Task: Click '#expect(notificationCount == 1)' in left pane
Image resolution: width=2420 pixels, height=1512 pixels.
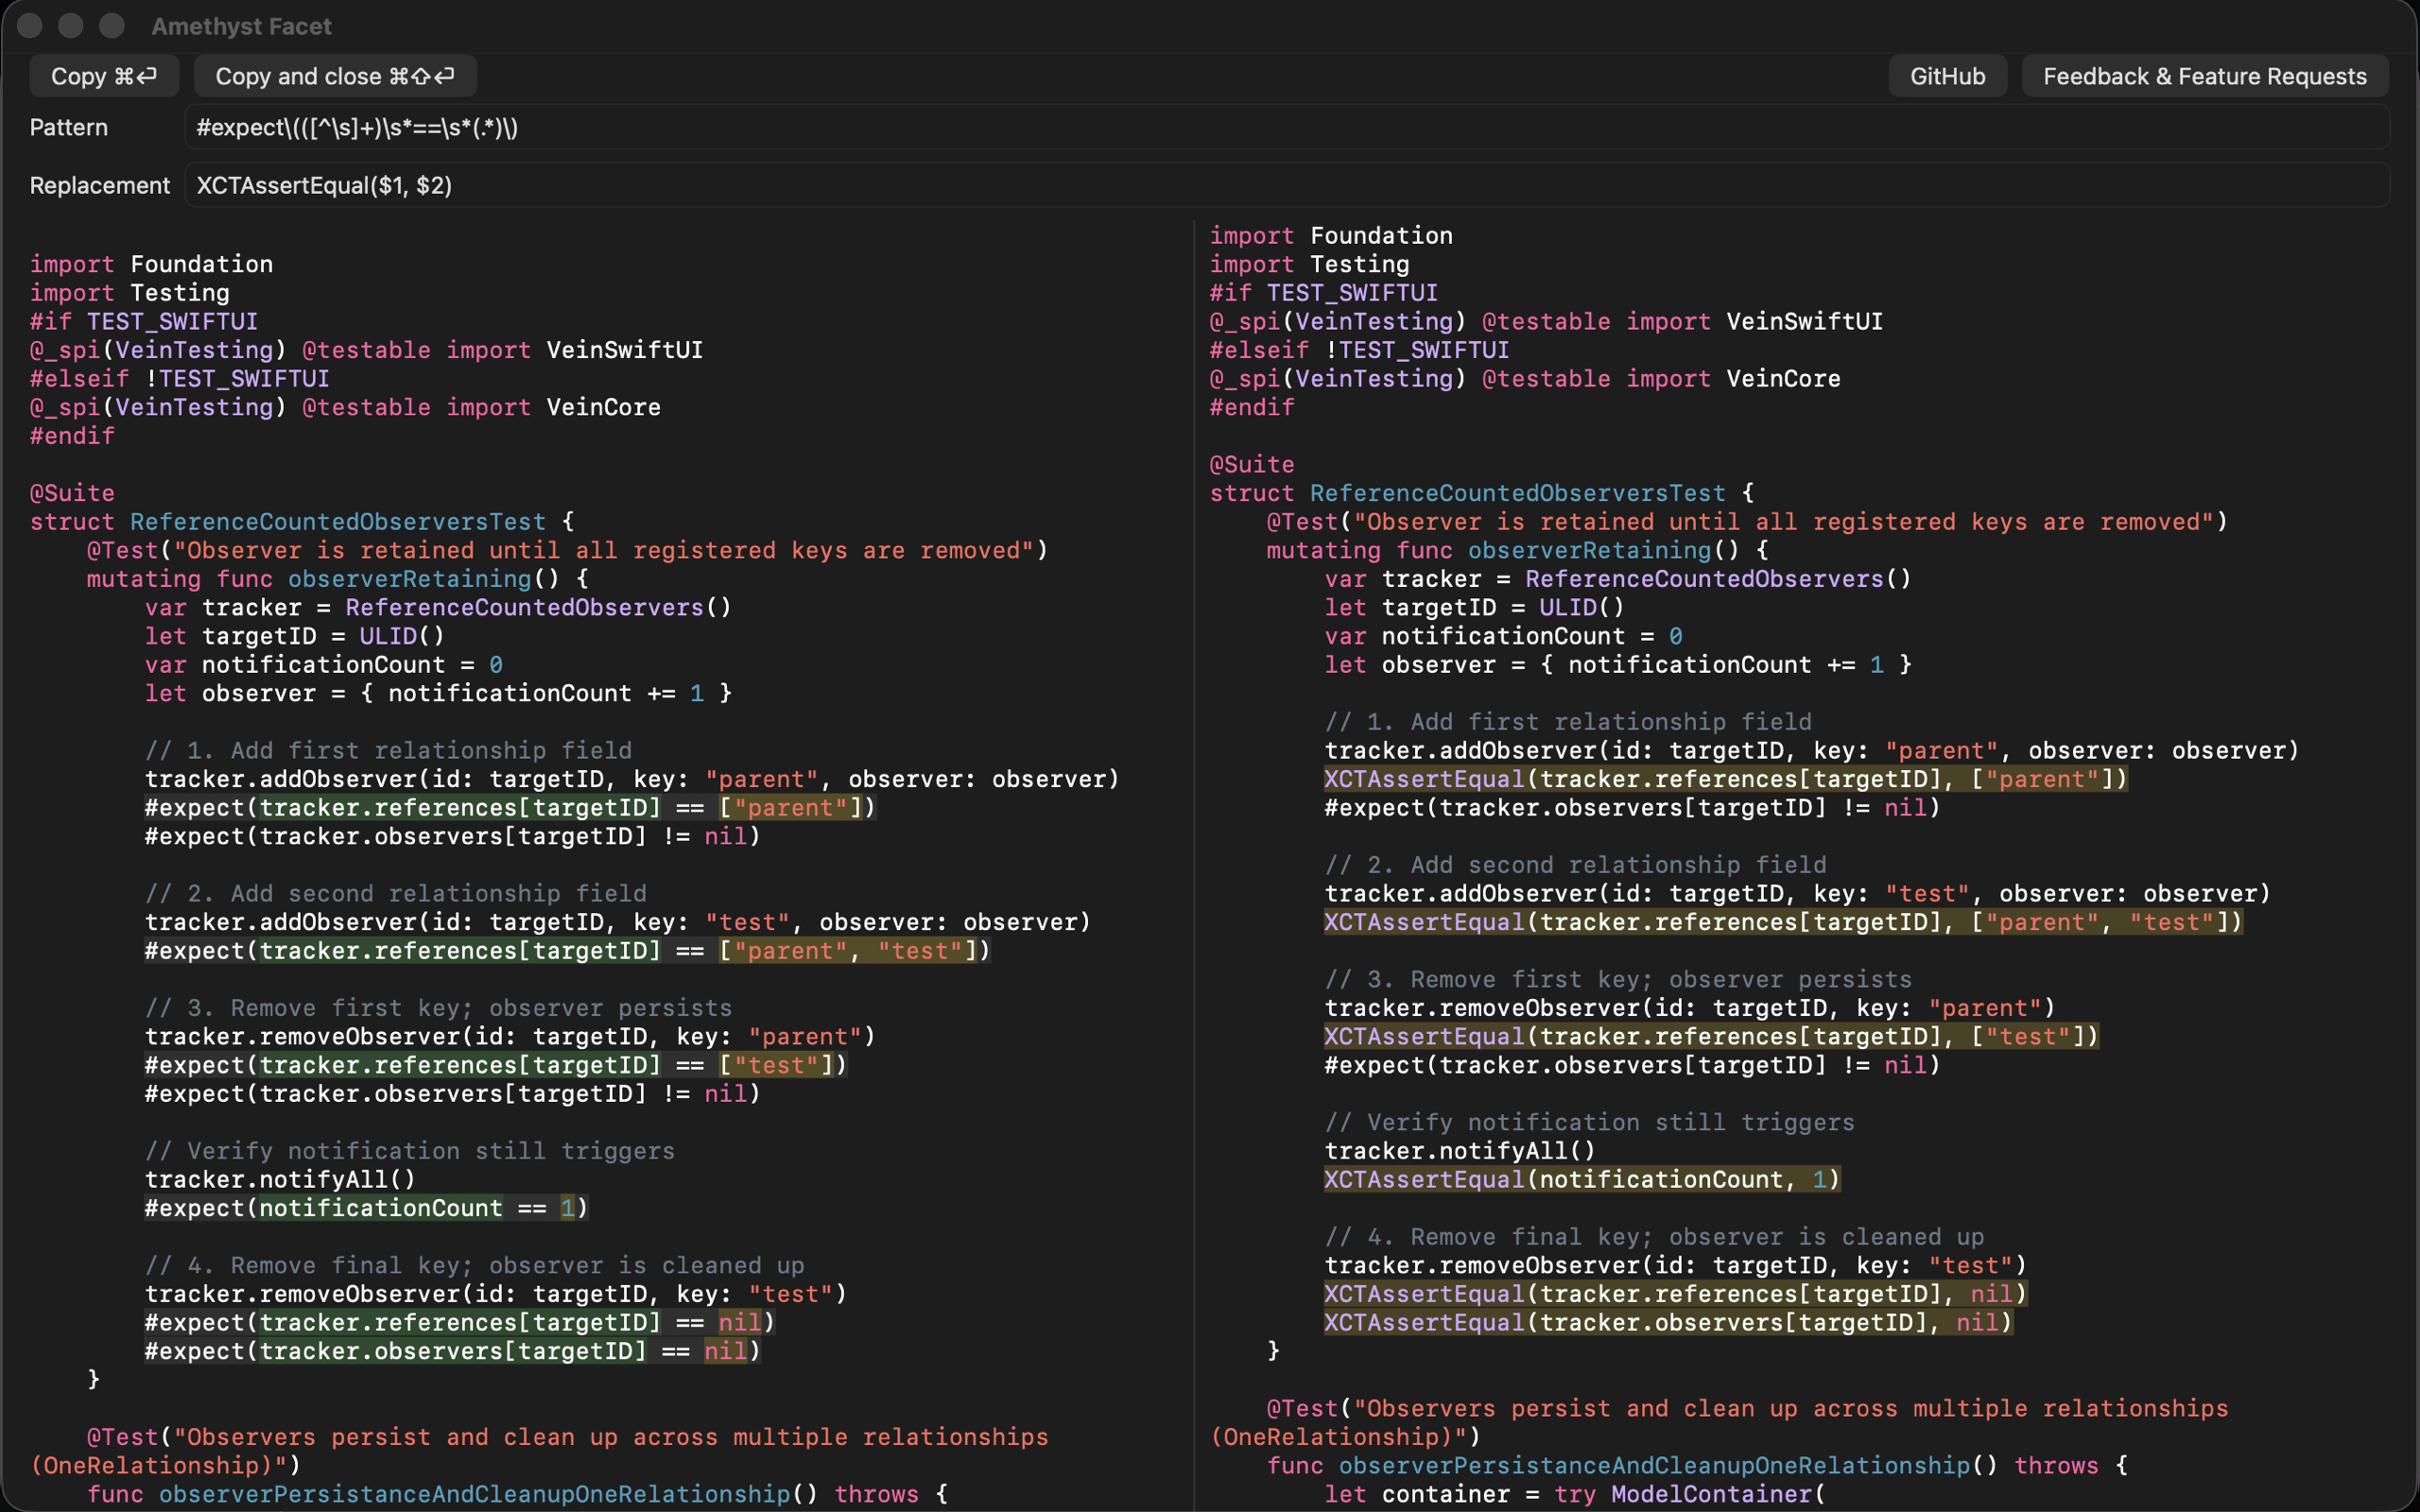Action: 366,1208
